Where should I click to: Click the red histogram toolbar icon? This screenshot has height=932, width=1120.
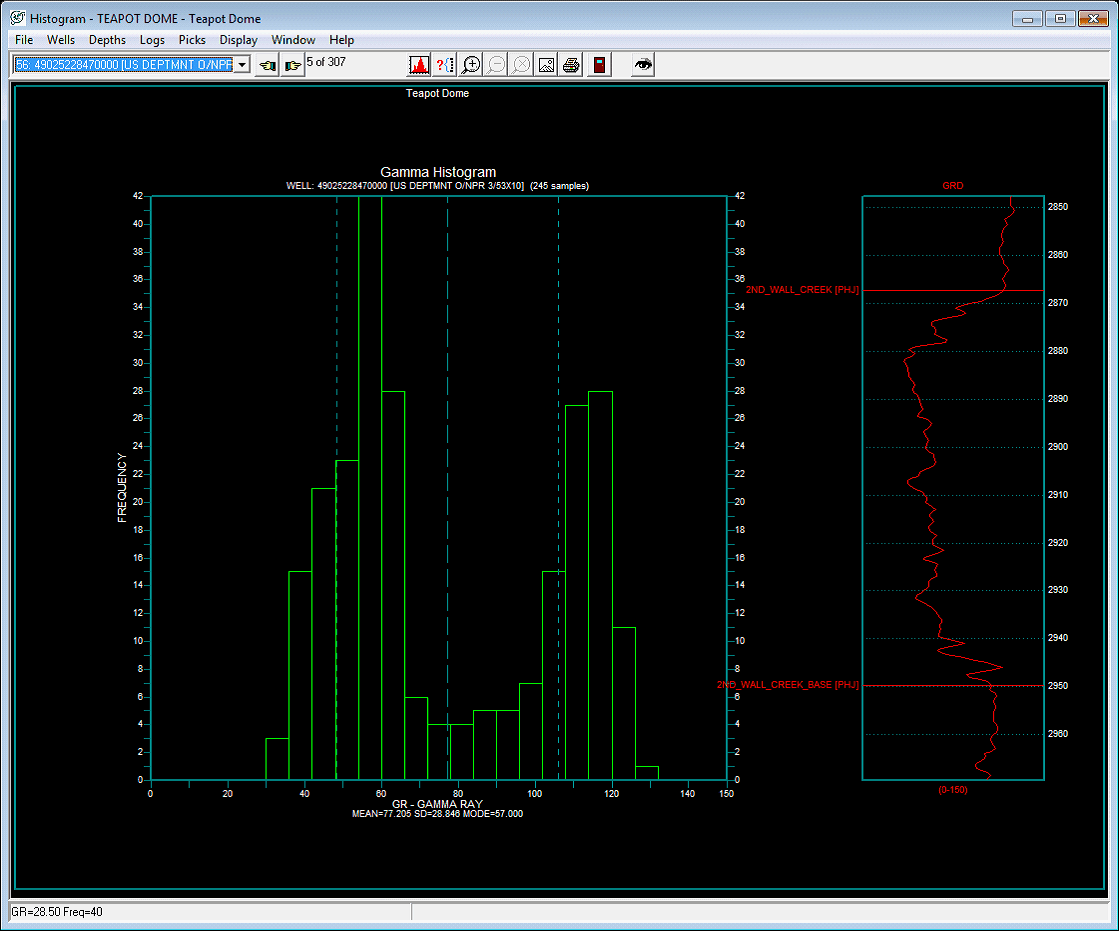pos(419,65)
